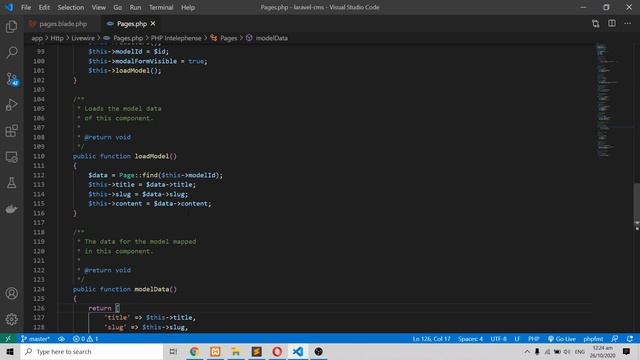Open the feedback icon in status bar
This screenshot has height=360, width=640.
click(615, 339)
